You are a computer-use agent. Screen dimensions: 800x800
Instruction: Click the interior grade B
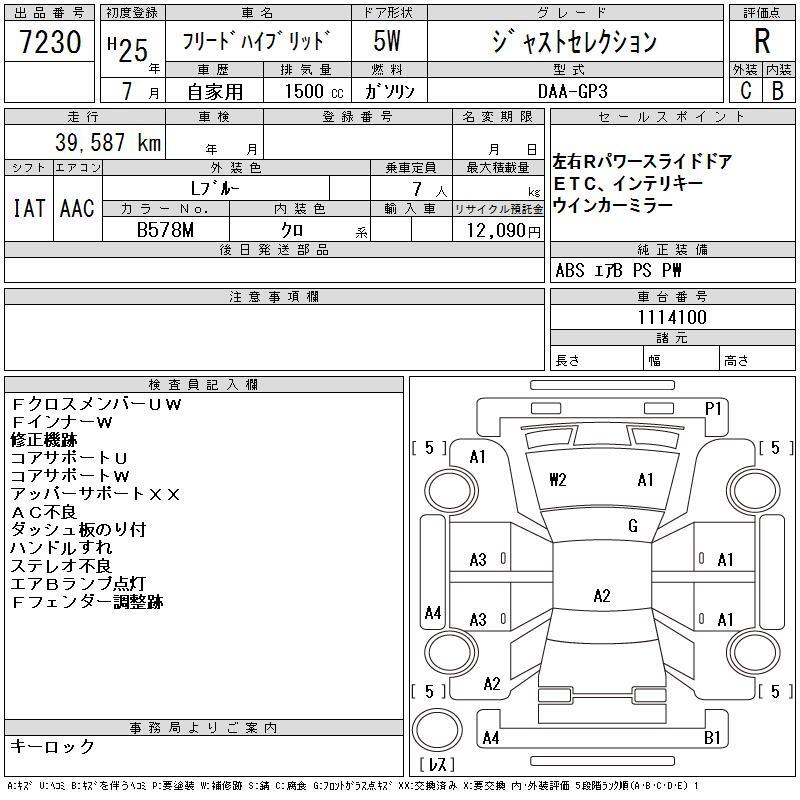coord(778,90)
